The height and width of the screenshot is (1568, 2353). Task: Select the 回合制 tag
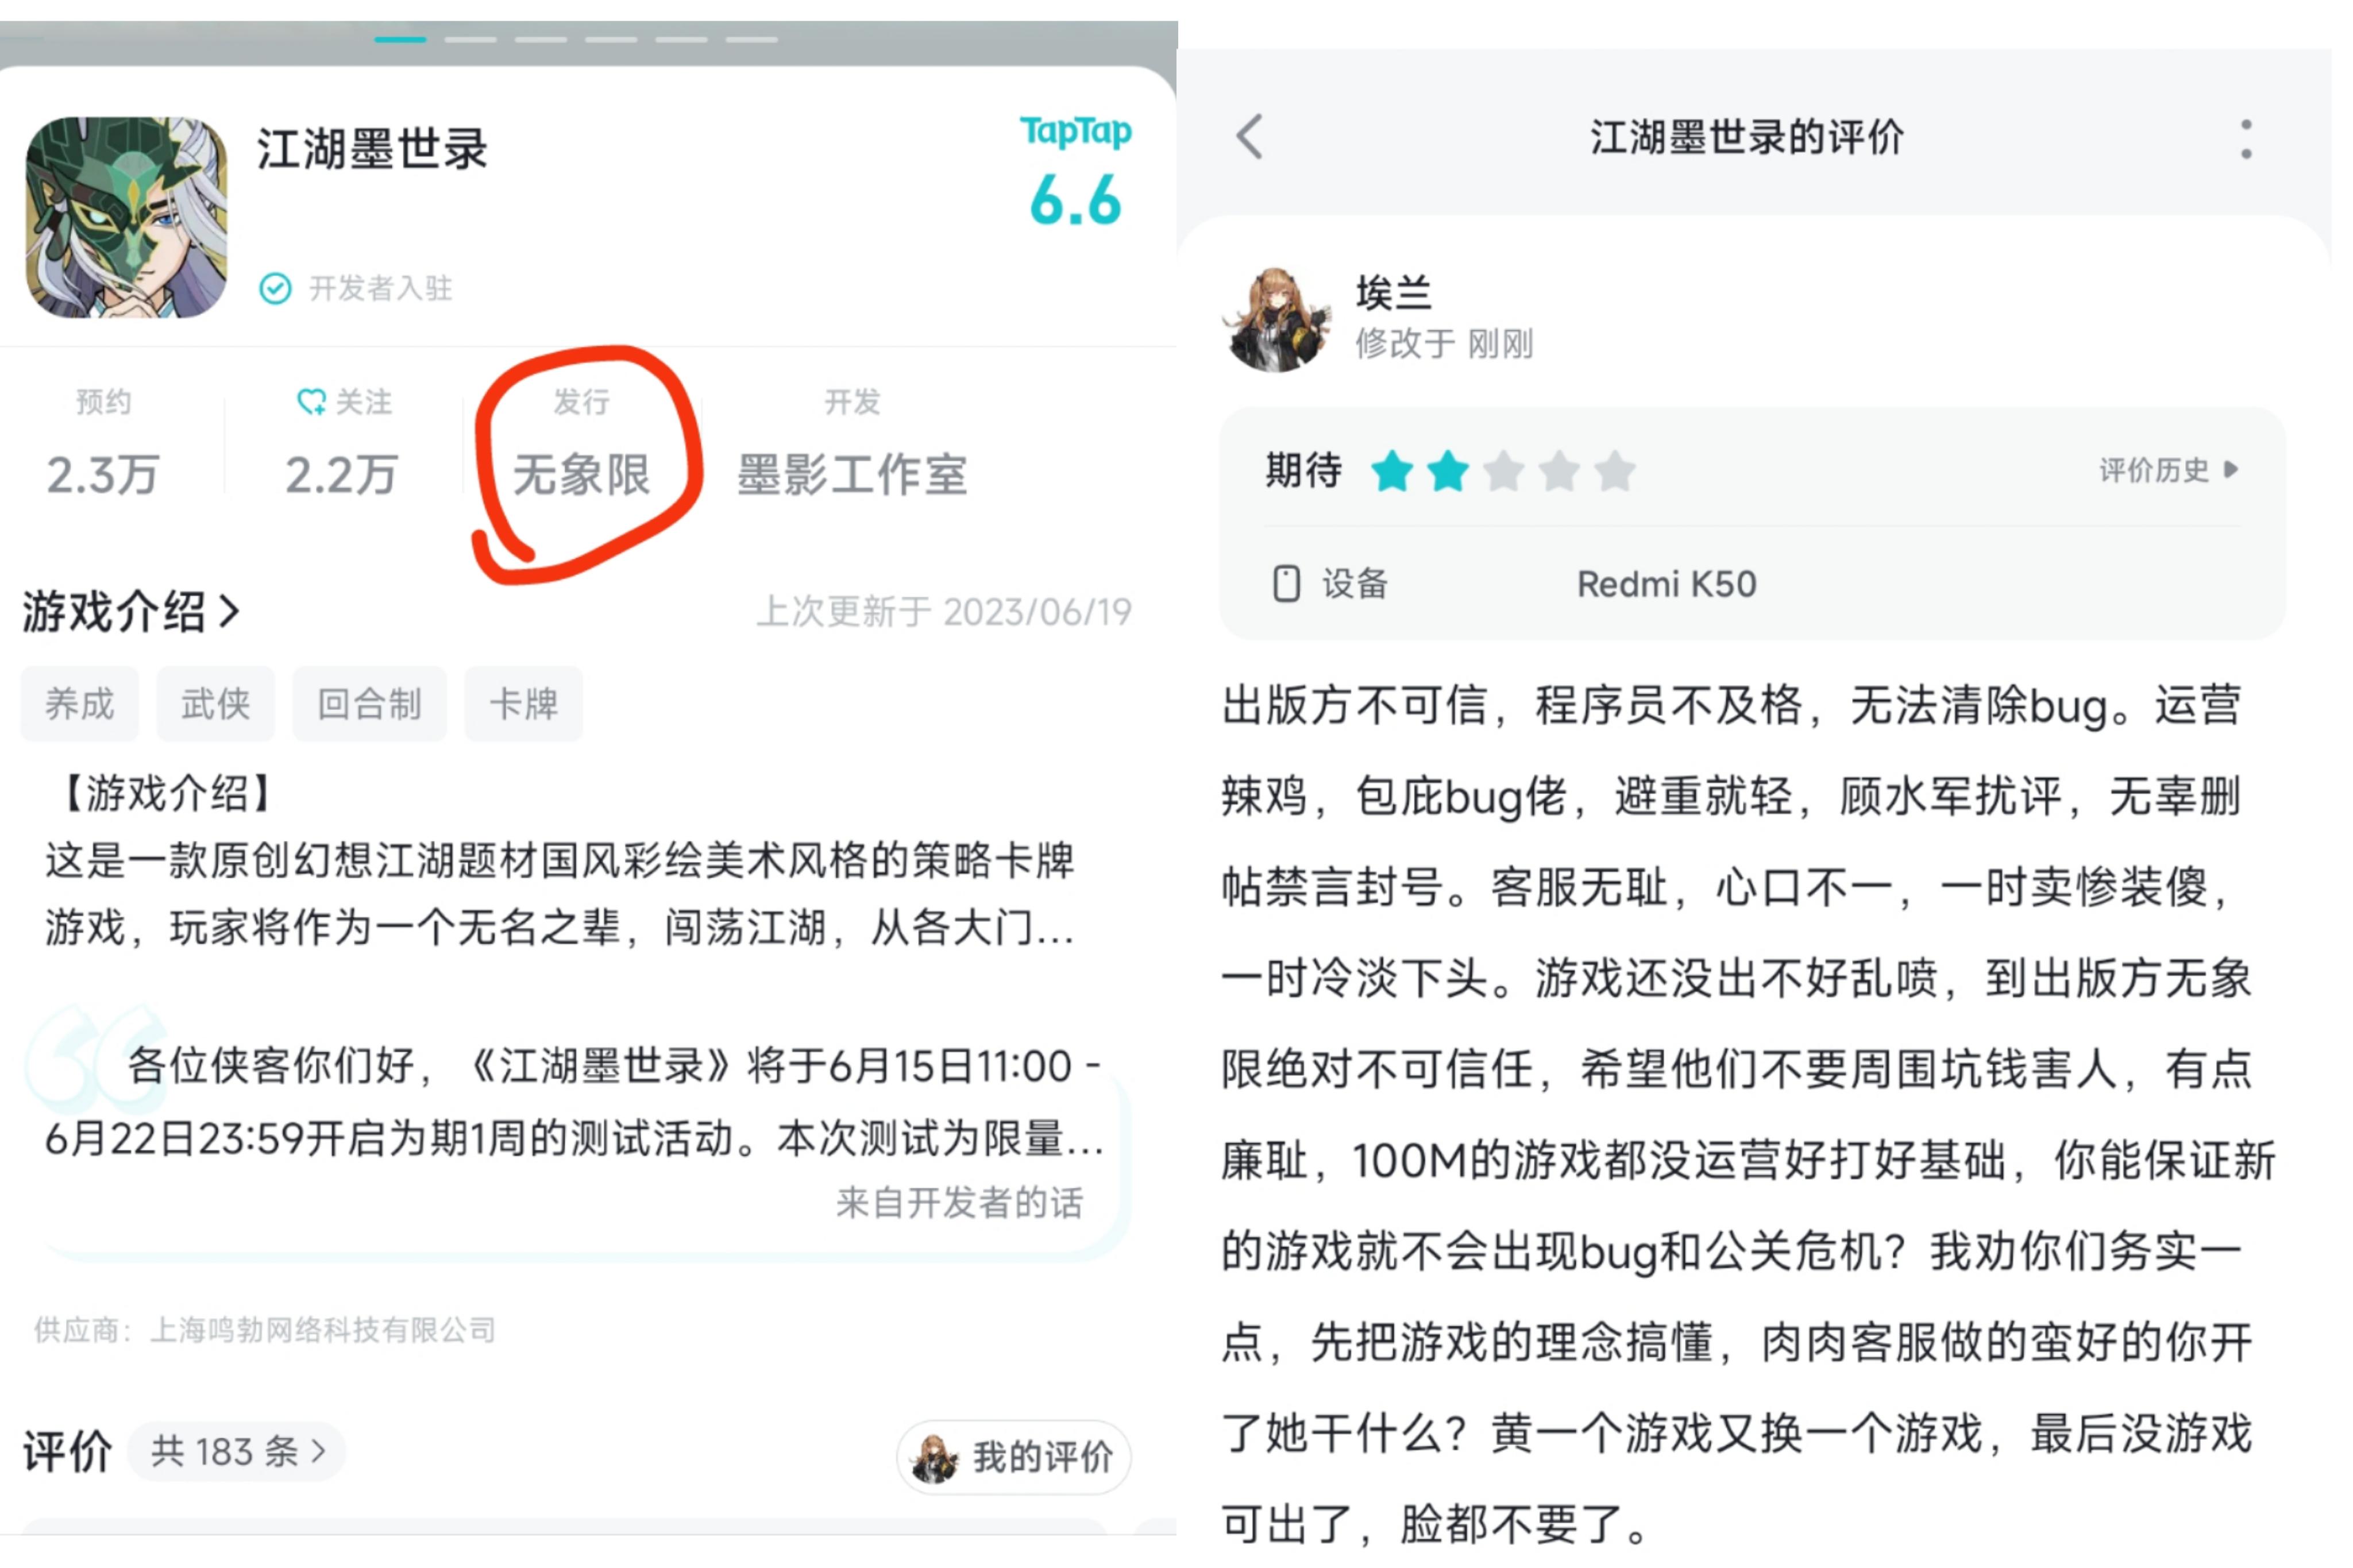pos(369,704)
